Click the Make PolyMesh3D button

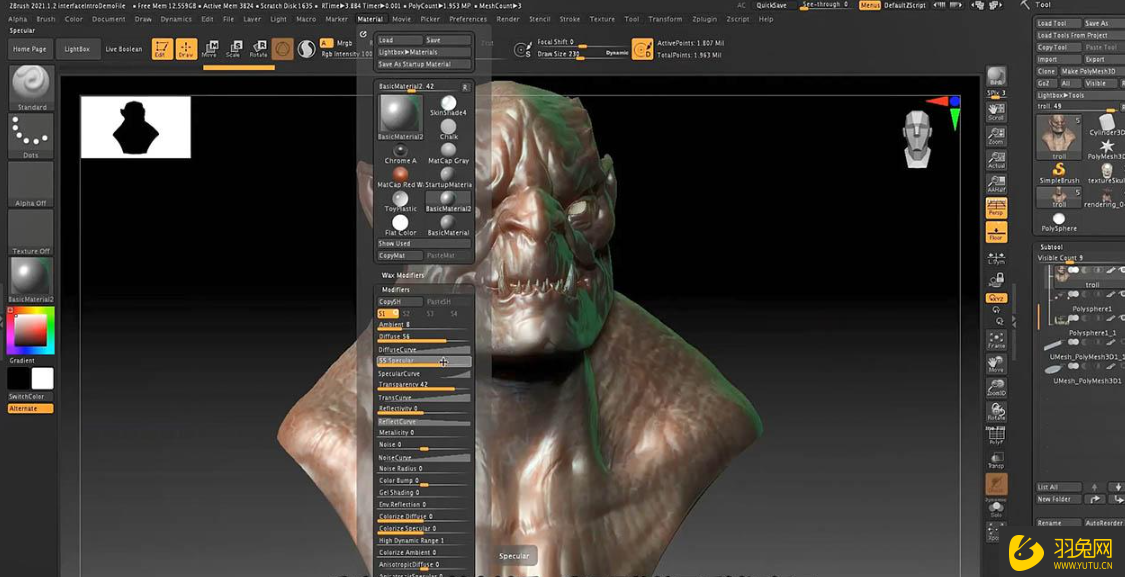click(x=1090, y=71)
